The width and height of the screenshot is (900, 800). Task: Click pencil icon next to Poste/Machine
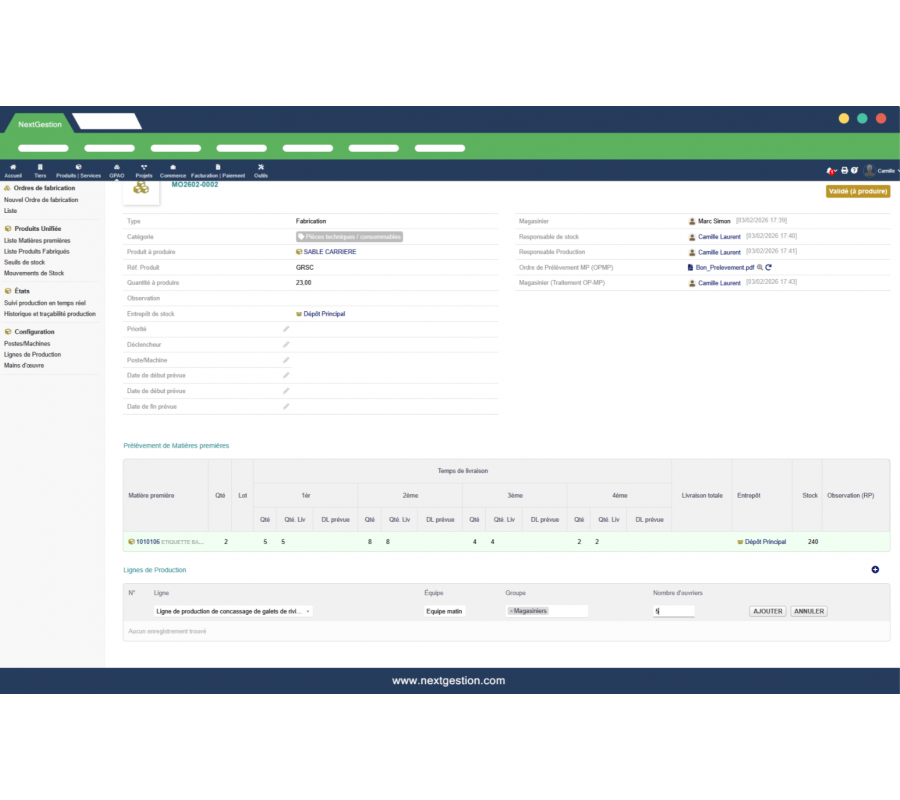[x=286, y=360]
